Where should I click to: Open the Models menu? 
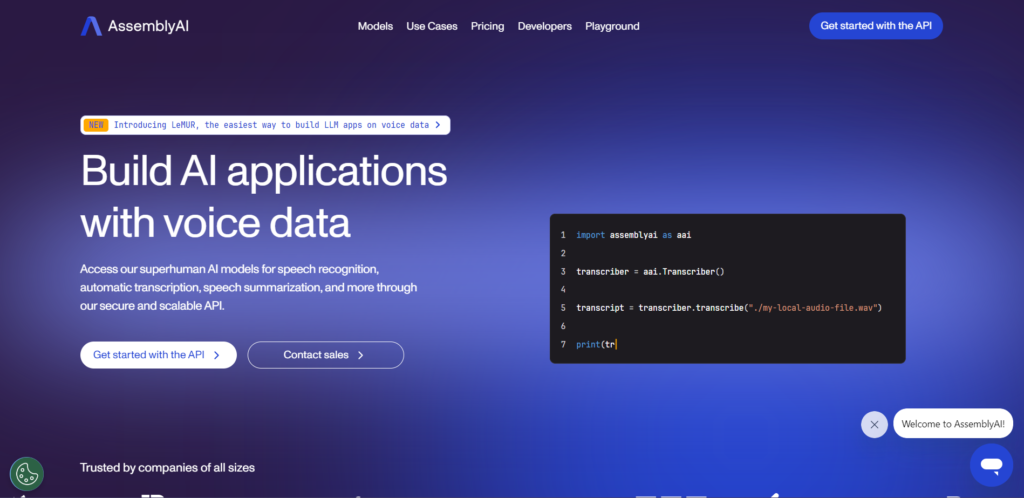click(x=375, y=26)
